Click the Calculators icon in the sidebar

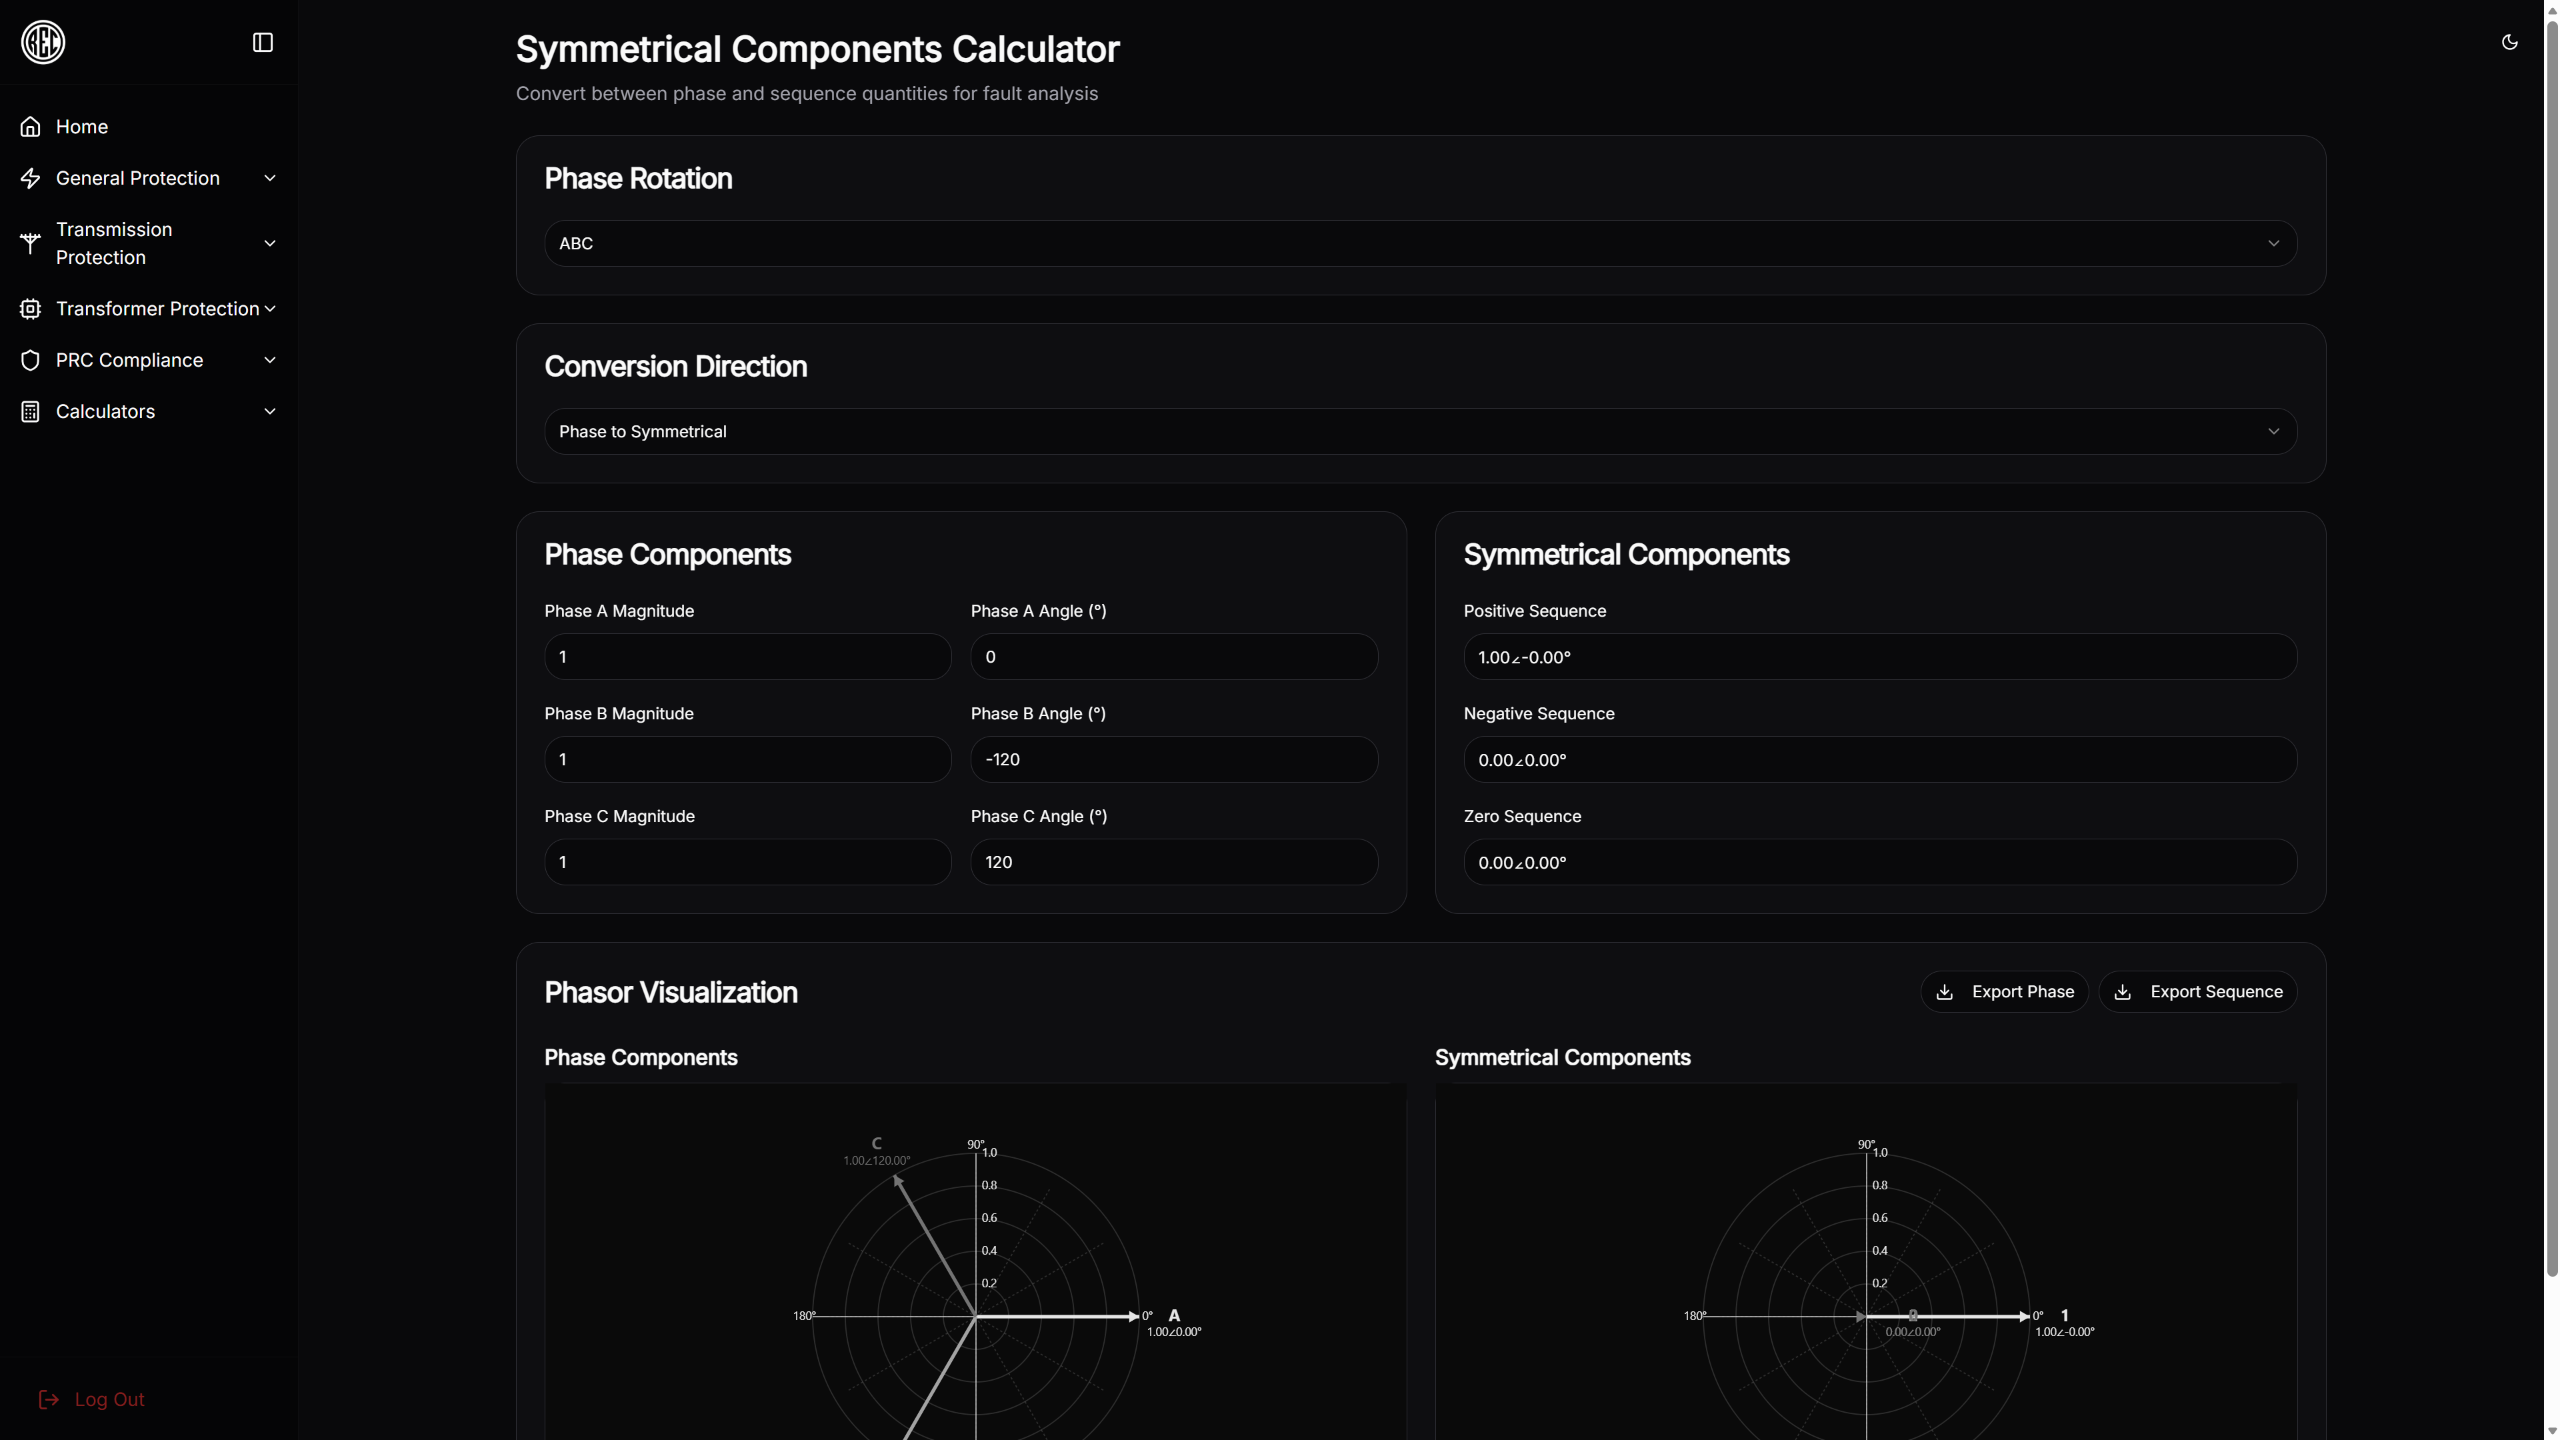30,412
